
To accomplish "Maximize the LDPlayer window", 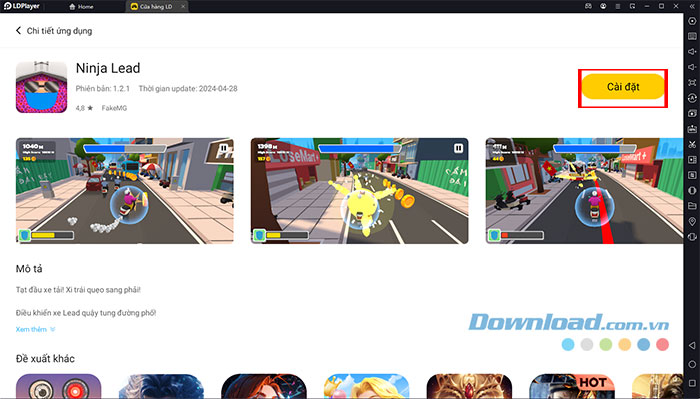I will point(662,6).
